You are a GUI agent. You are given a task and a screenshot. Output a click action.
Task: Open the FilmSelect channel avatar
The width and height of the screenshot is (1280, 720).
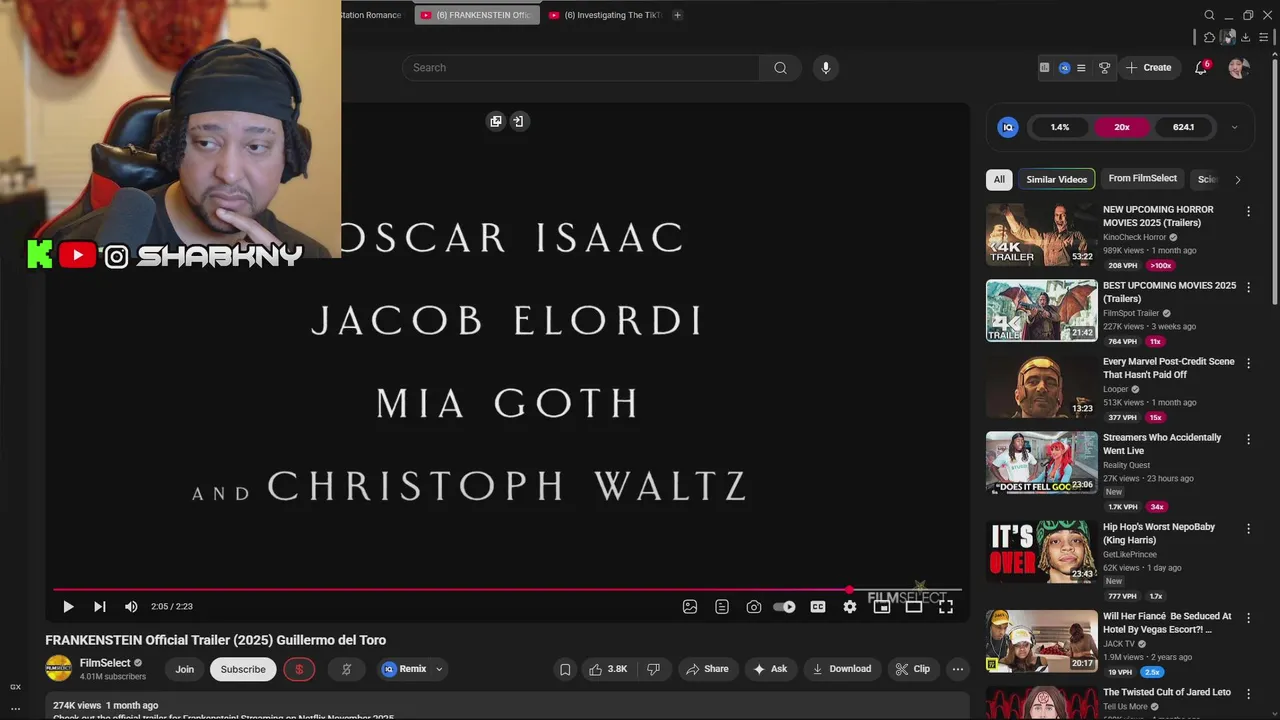point(59,669)
